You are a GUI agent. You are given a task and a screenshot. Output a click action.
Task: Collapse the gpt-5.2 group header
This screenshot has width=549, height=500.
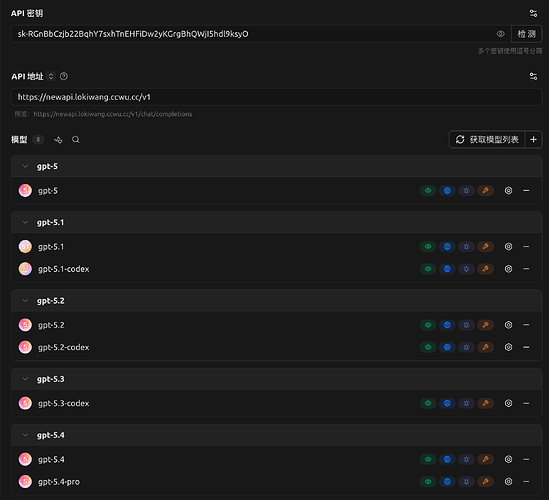click(277, 301)
